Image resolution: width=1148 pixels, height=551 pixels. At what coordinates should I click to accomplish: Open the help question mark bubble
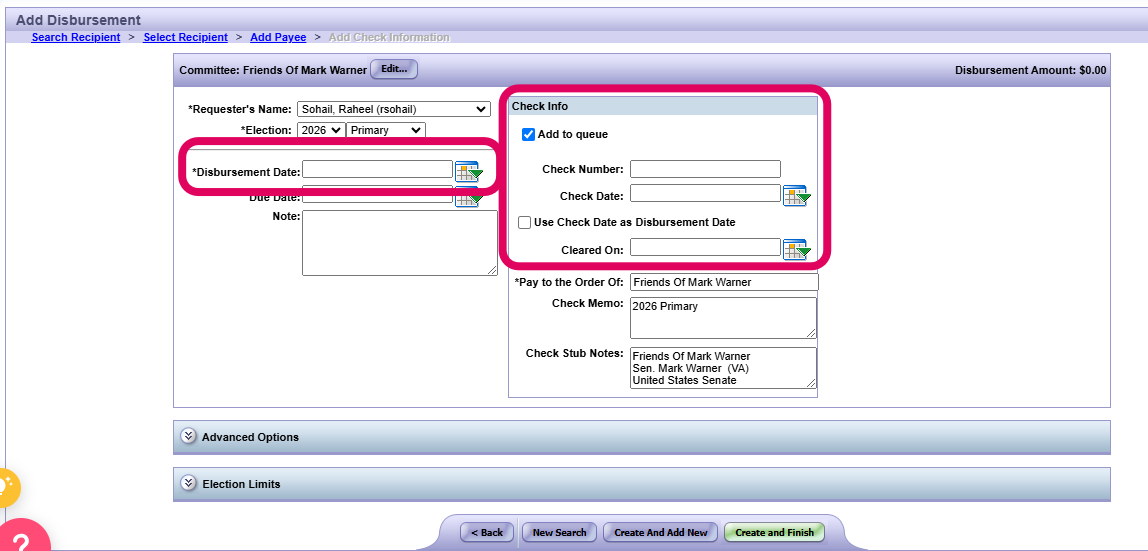point(20,538)
